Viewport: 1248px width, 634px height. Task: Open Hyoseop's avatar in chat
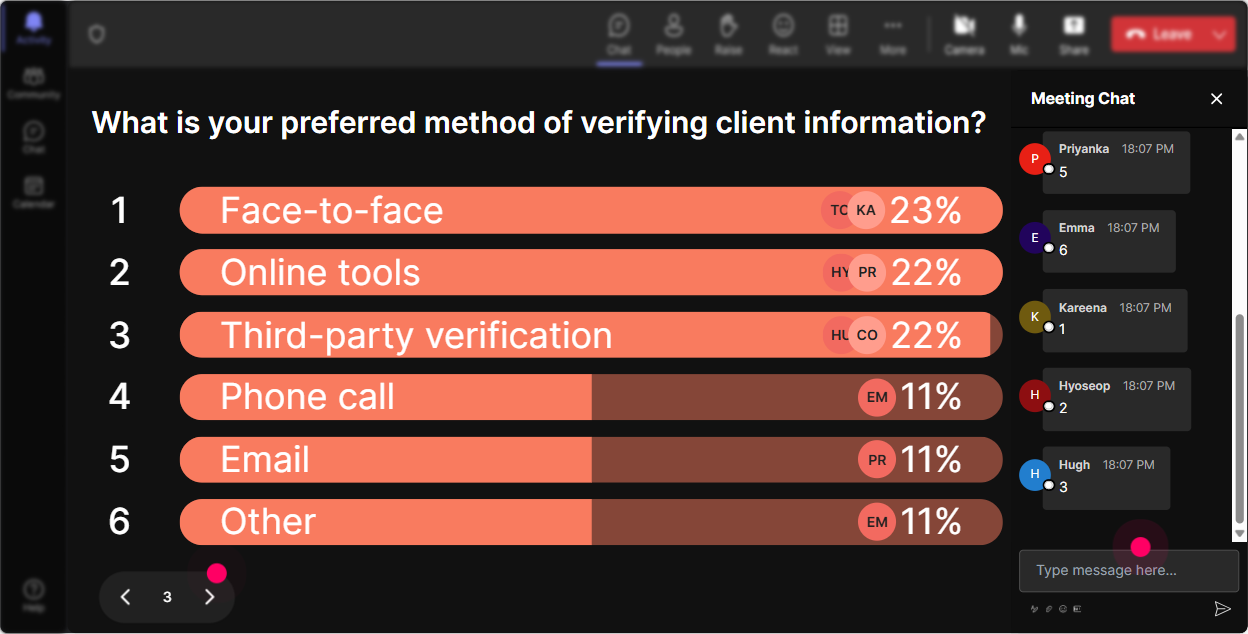tap(1035, 395)
